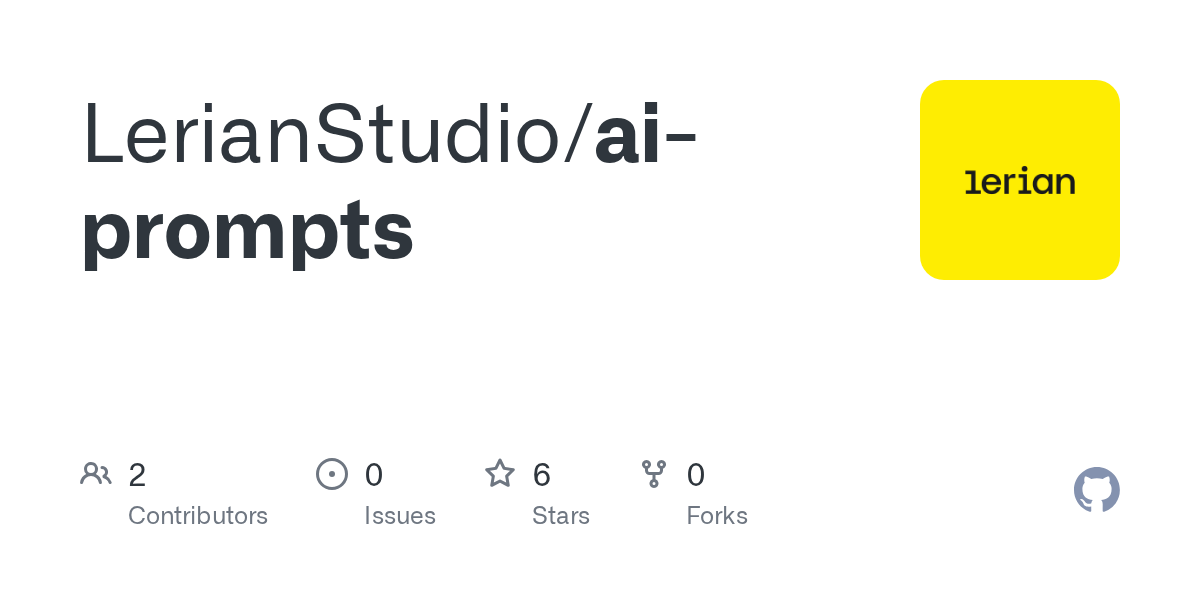Click the star count 6
This screenshot has height=600, width=1200.
542,475
